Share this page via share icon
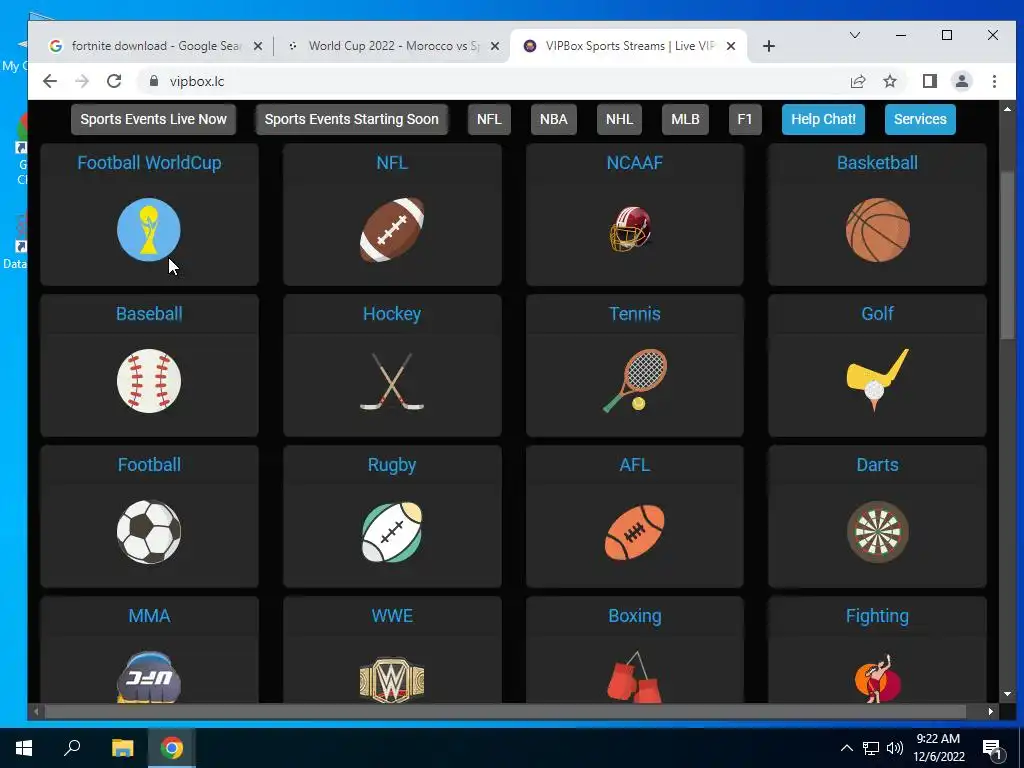Viewport: 1024px width, 768px height. click(x=857, y=81)
